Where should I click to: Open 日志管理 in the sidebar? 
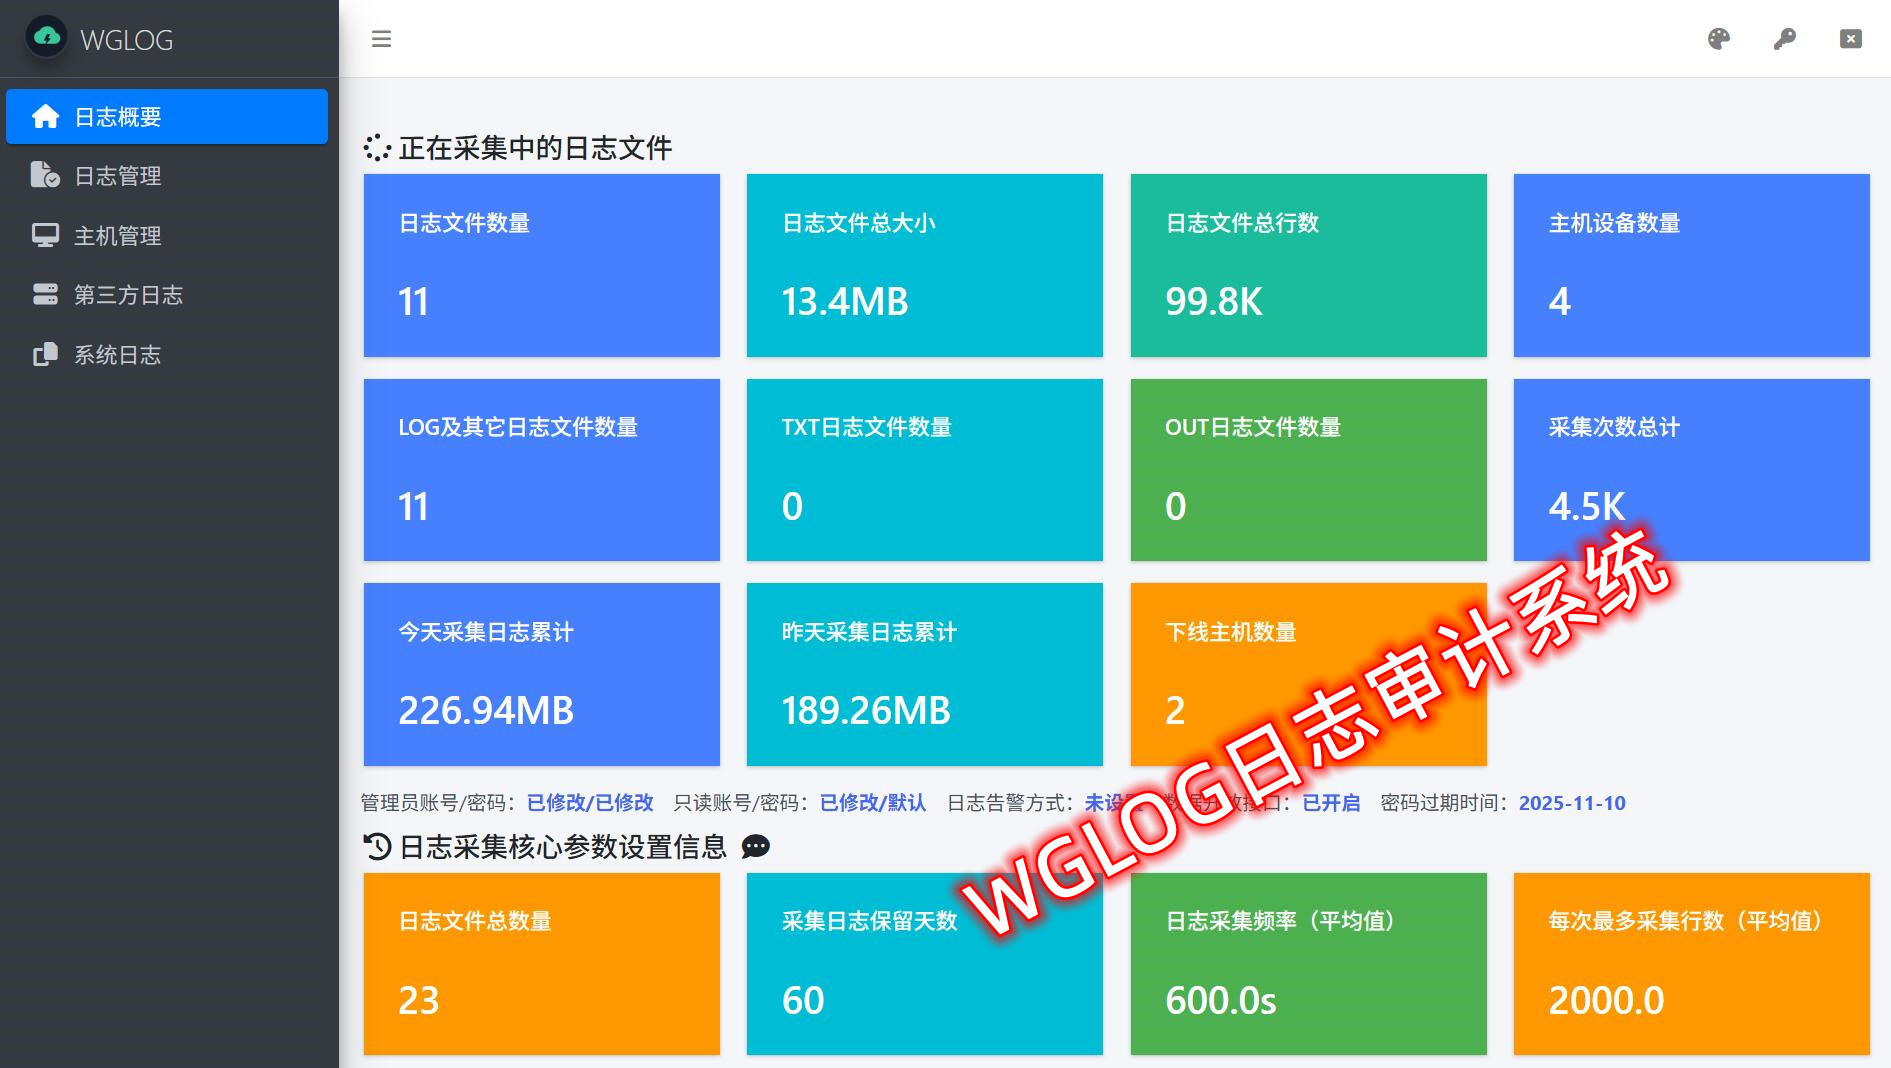[x=117, y=176]
